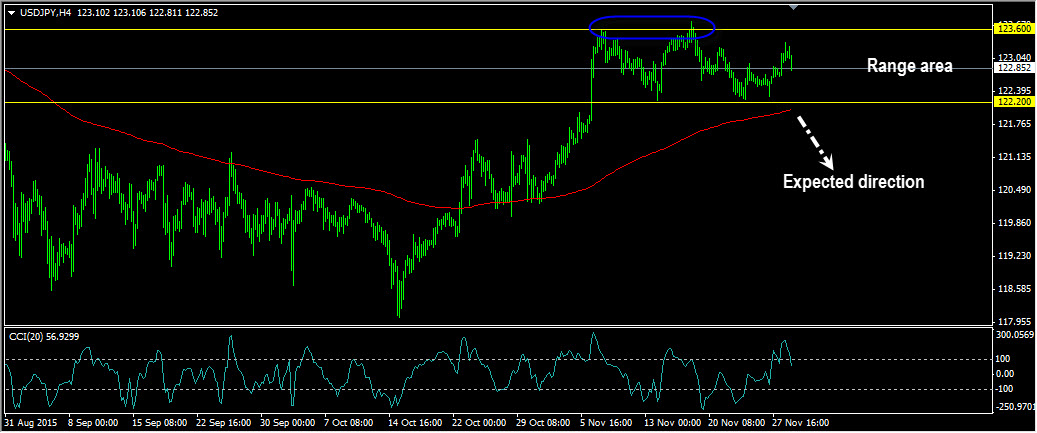This screenshot has width=1037, height=433.
Task: Click the 27 Nov 16:00 time label
Action: pyautogui.click(x=802, y=422)
